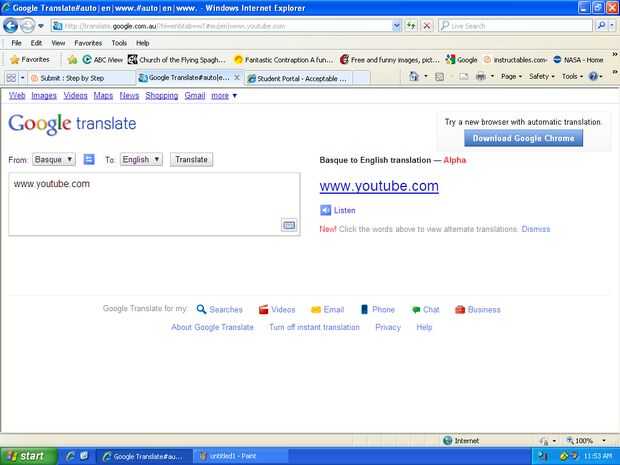Open the command bar Tools dropdown
The width and height of the screenshot is (620, 465).
(x=572, y=76)
